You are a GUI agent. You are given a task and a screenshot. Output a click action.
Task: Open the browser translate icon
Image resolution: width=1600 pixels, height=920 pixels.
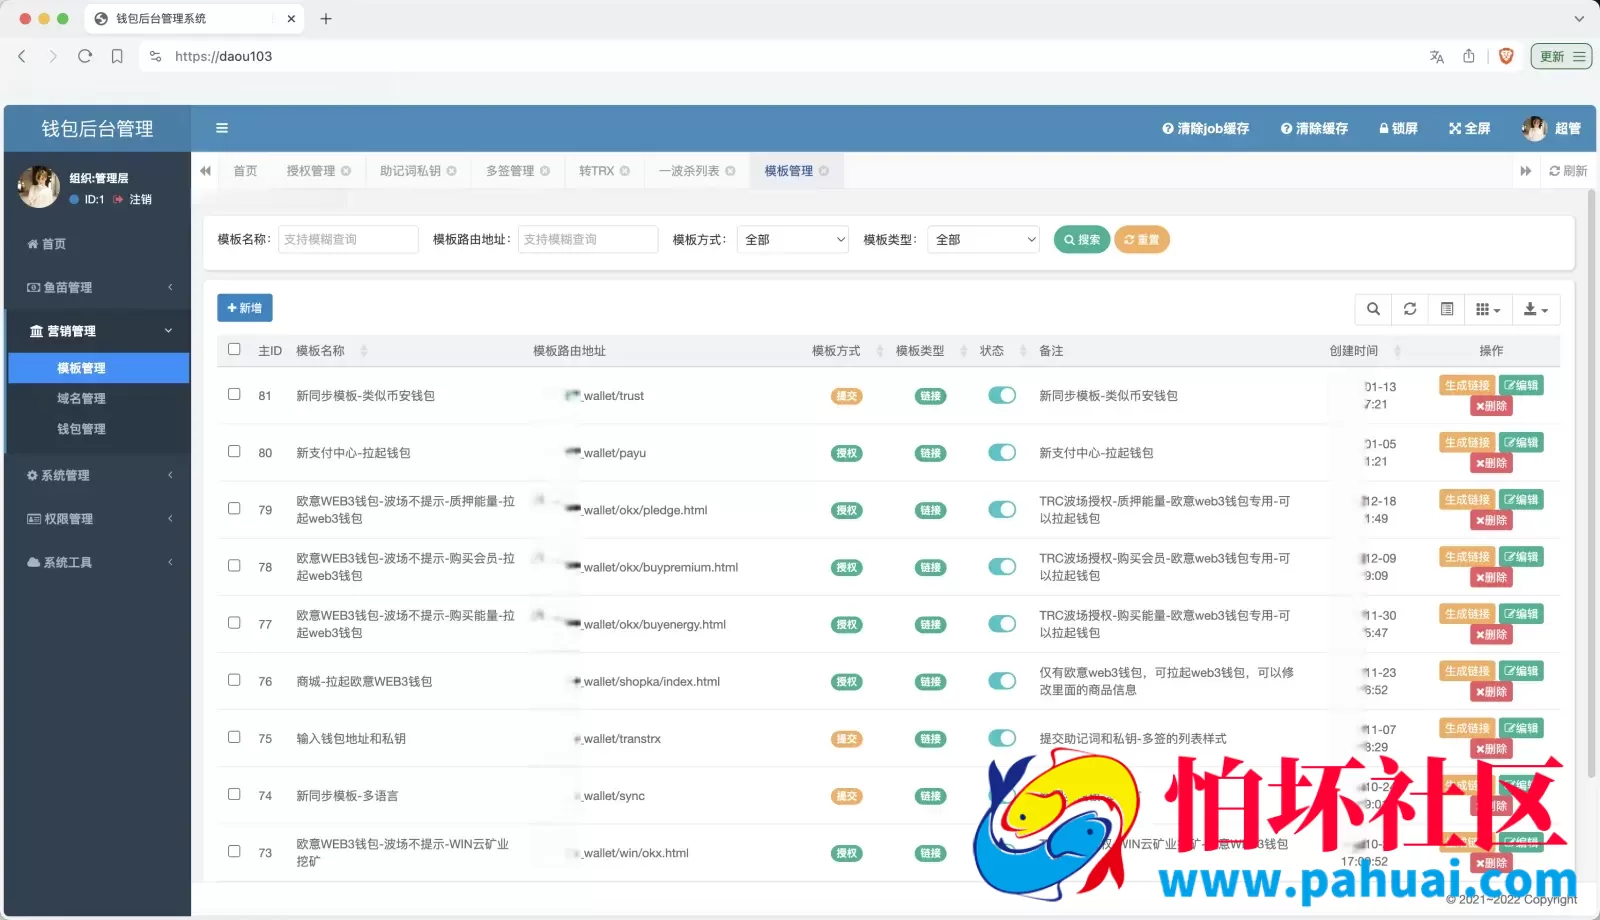click(1437, 56)
